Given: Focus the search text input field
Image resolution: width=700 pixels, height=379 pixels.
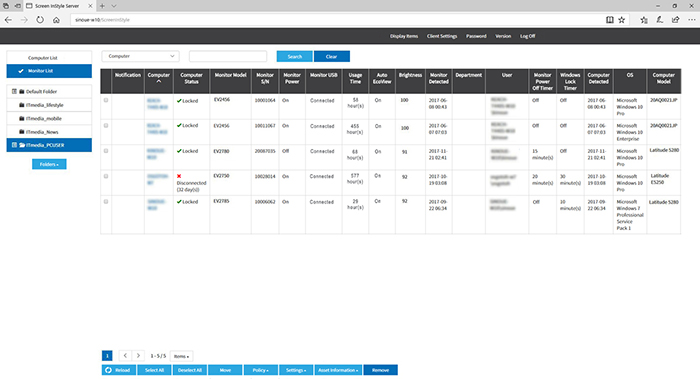Looking at the screenshot, I should pos(228,56).
